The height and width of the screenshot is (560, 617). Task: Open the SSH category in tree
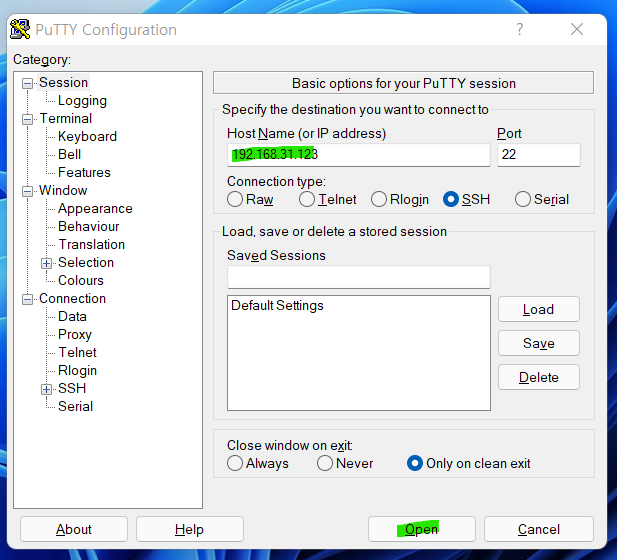72,388
